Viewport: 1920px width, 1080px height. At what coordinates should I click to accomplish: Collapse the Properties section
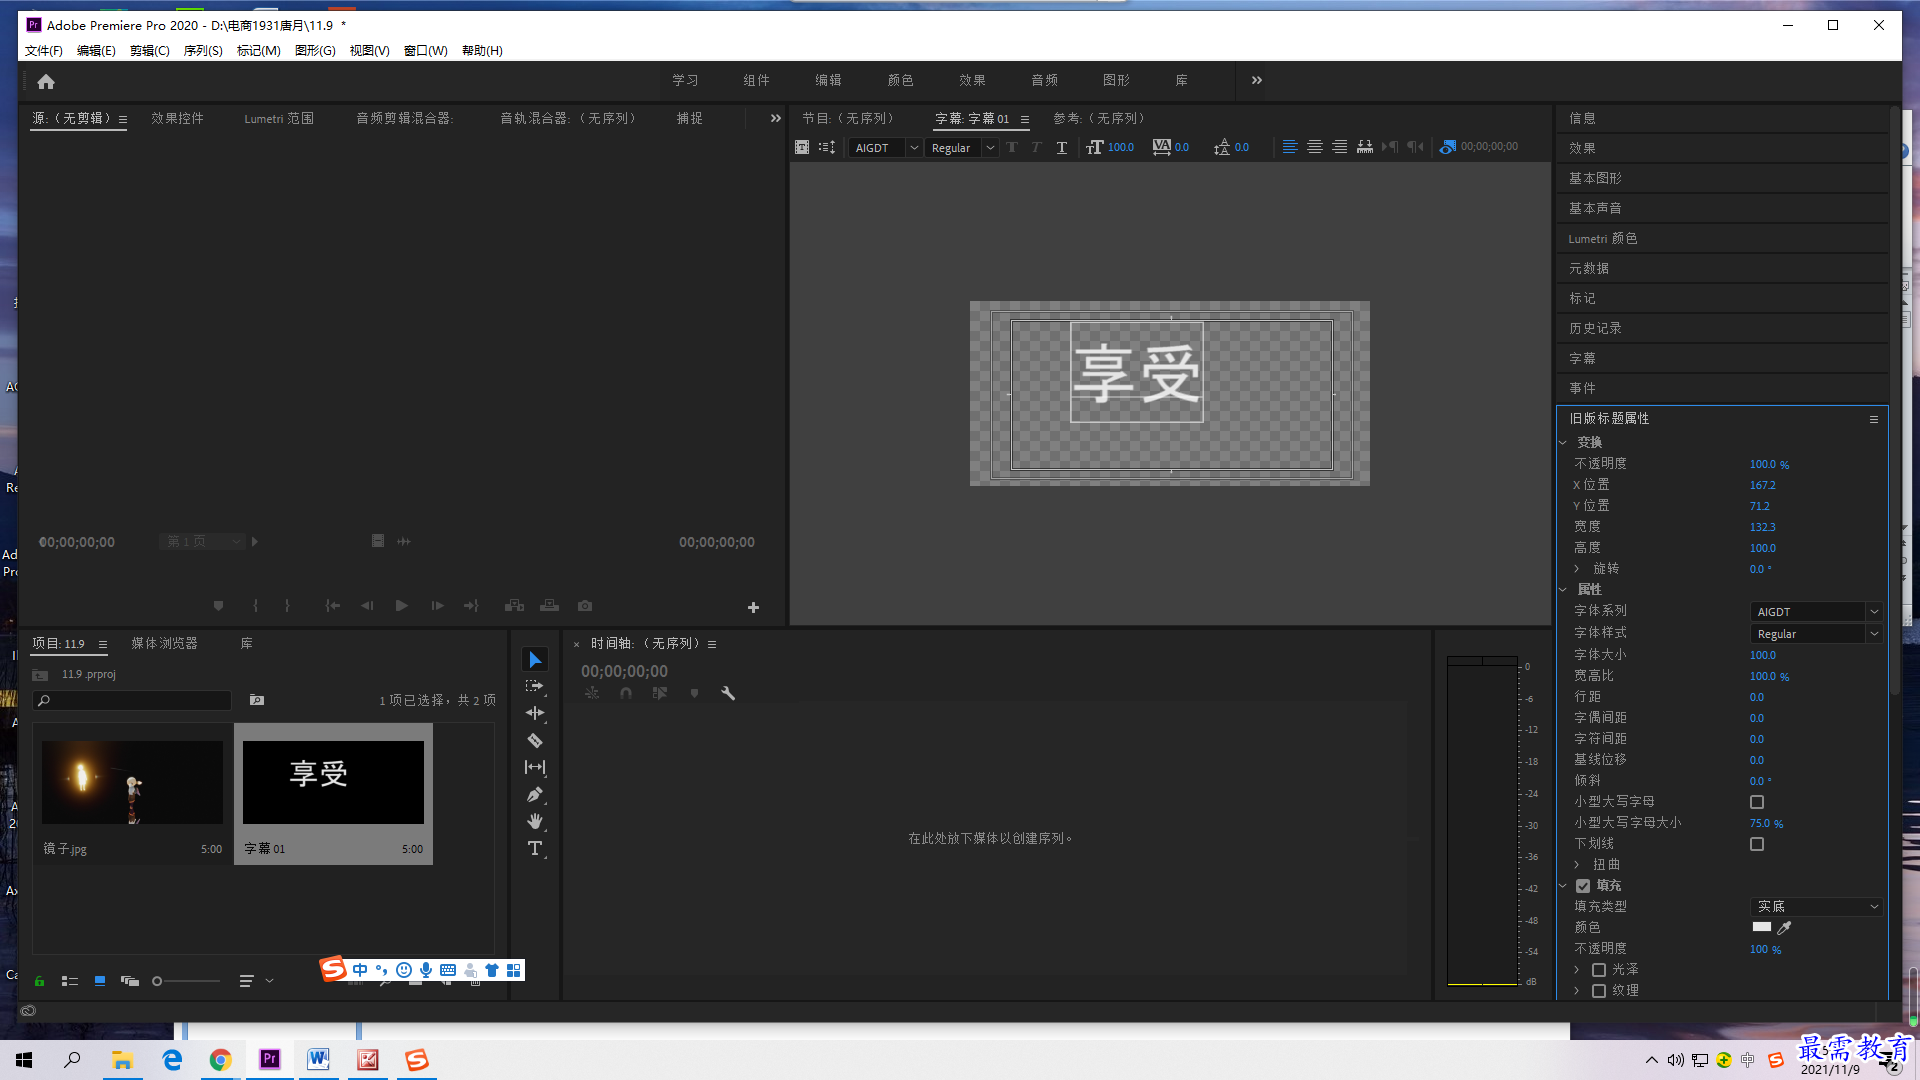click(1563, 589)
